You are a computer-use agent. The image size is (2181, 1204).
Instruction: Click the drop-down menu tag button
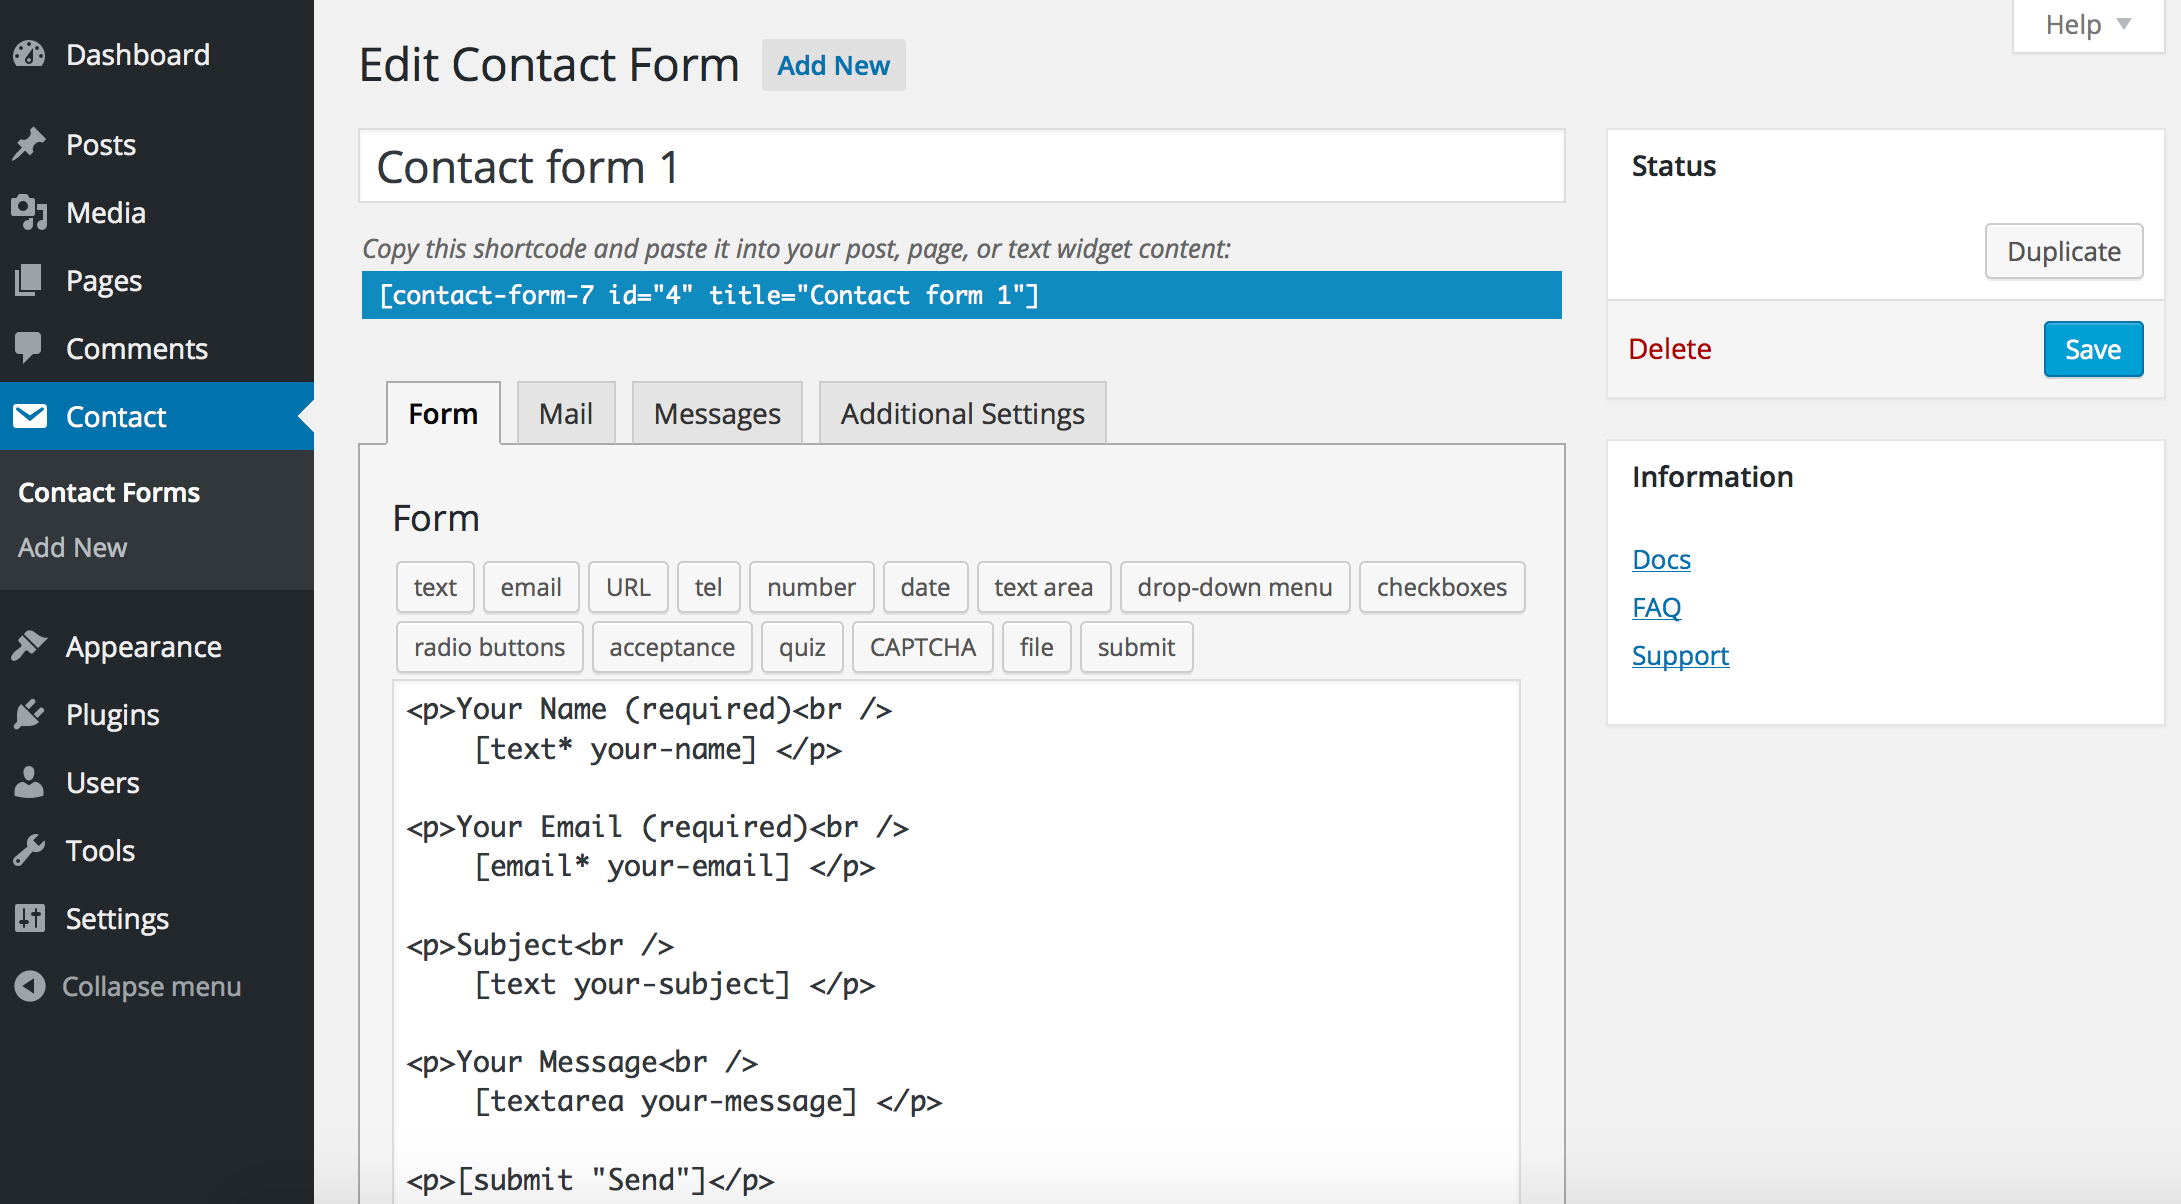[1235, 587]
